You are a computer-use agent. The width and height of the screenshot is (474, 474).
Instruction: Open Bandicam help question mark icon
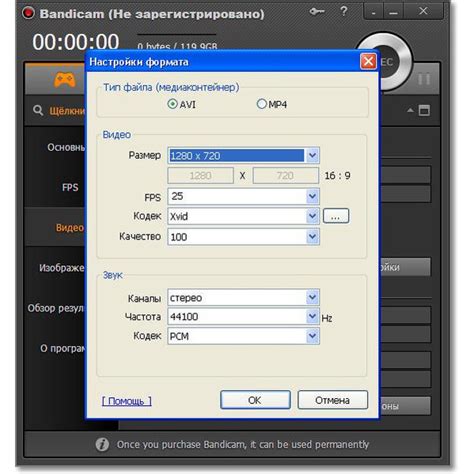(344, 11)
